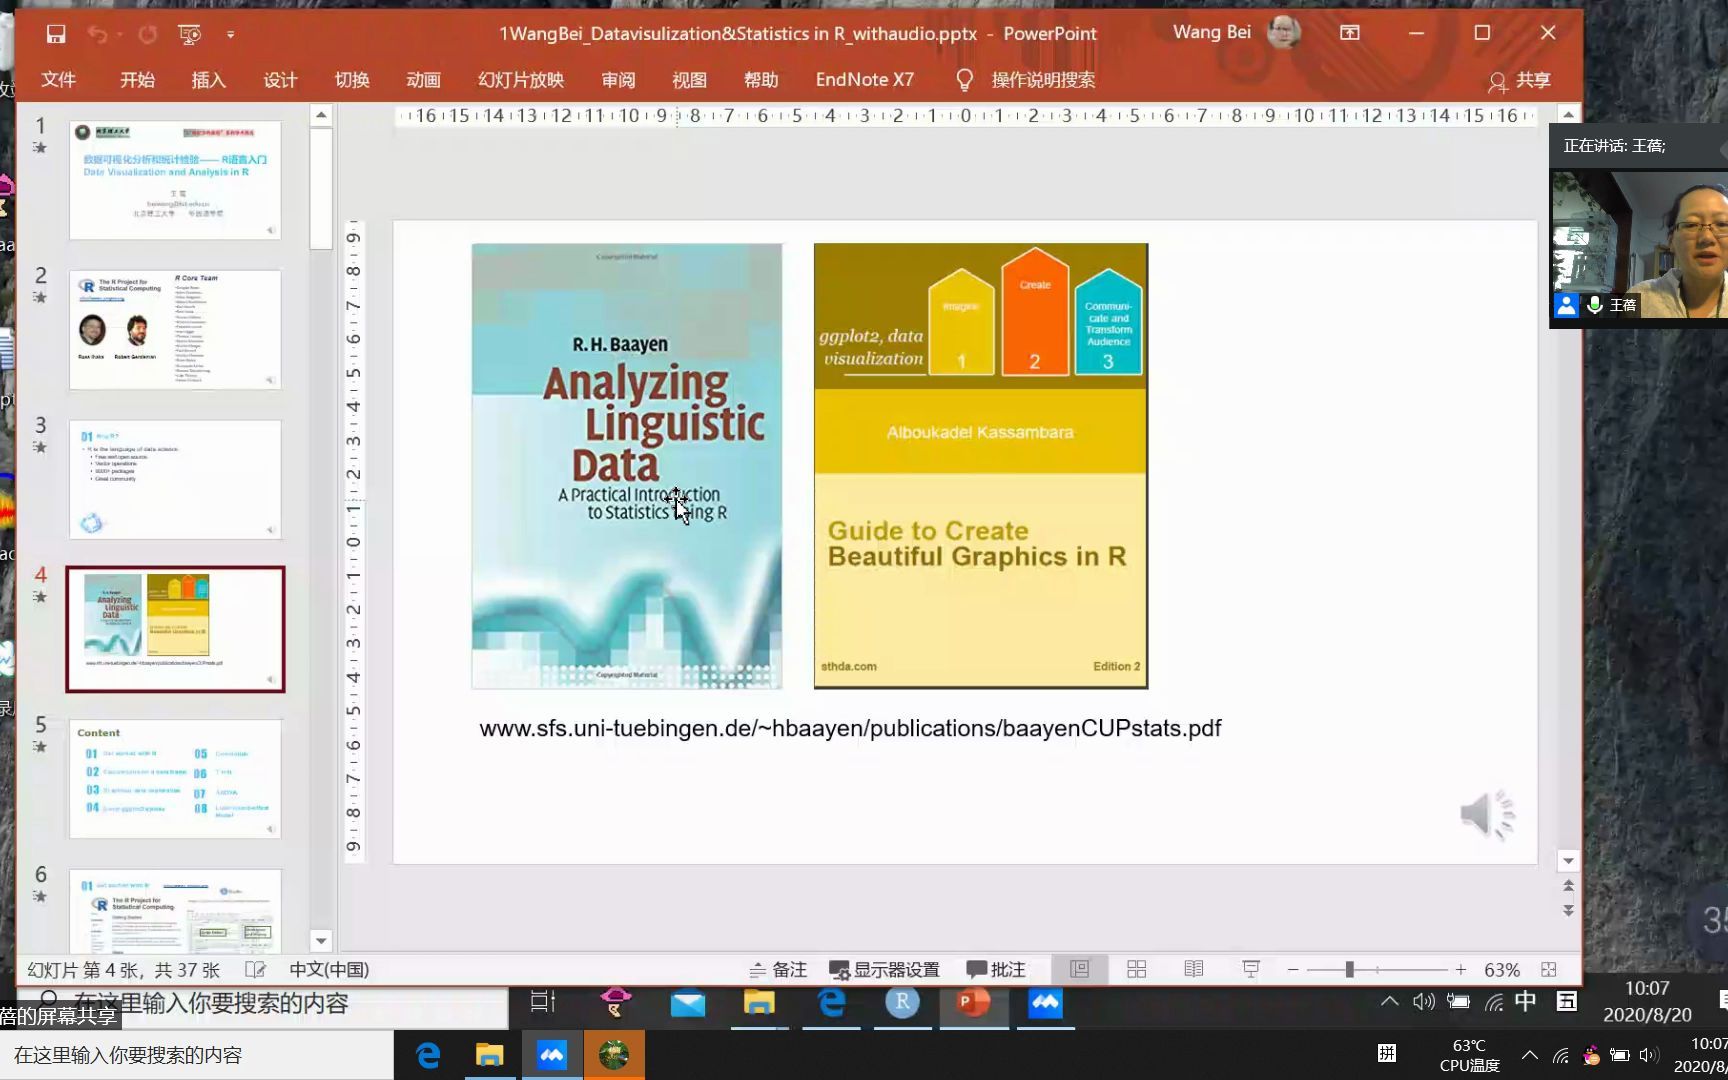The image size is (1728, 1080).
Task: Undo the last action in the title bar
Action: pyautogui.click(x=97, y=34)
